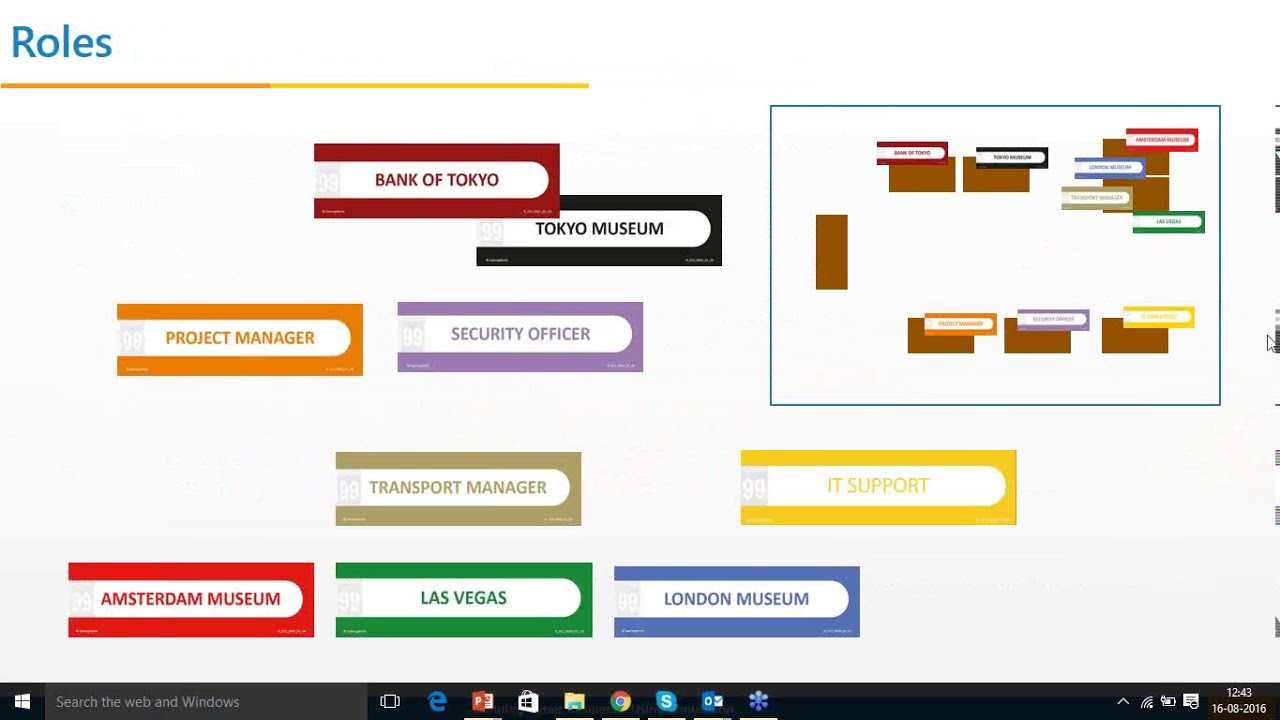Check the battery power tray icon
This screenshot has height=720, width=1280.
click(1168, 702)
